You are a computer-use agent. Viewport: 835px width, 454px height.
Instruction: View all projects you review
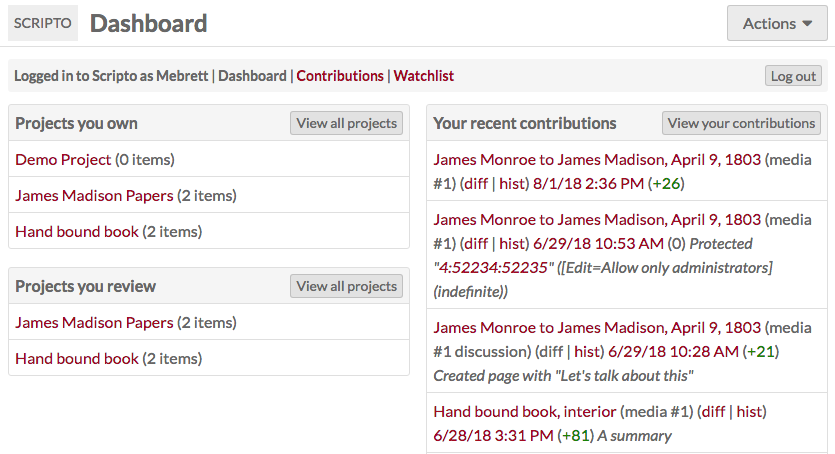346,286
